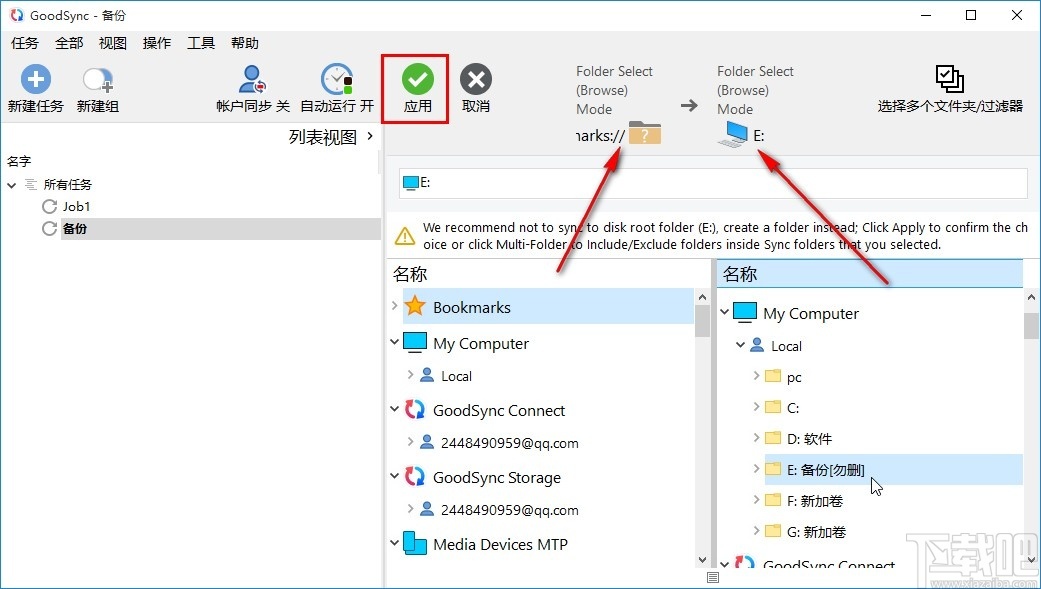Viewport: 1041px width, 589px height.
Task: Open the 任务 (Job) menu
Action: 24,43
